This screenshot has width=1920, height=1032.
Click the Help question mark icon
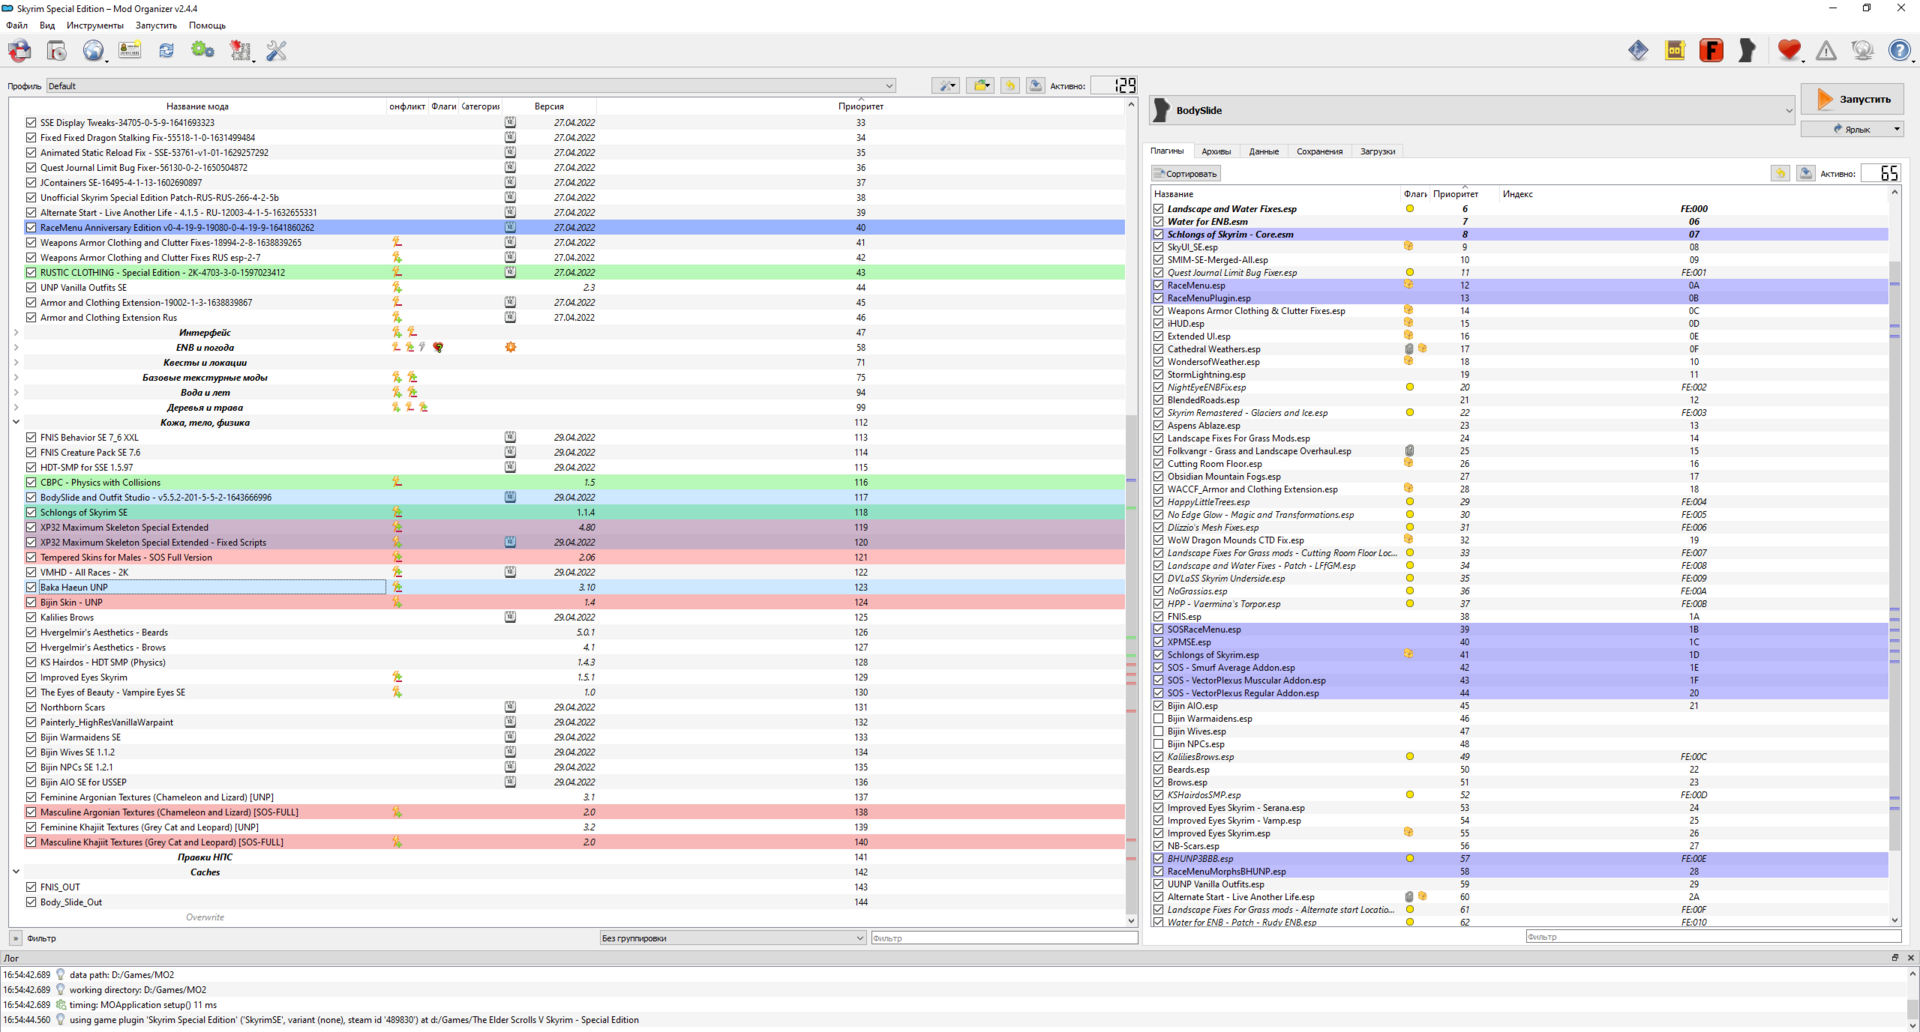1899,50
